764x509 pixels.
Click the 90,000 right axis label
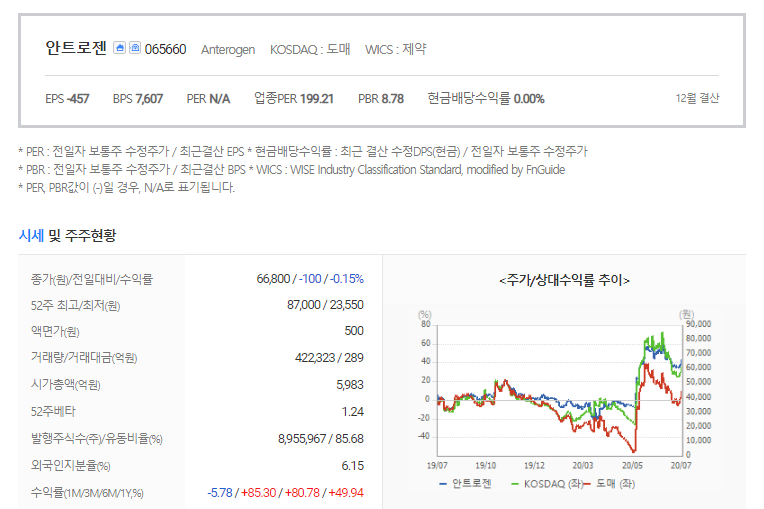coord(698,324)
